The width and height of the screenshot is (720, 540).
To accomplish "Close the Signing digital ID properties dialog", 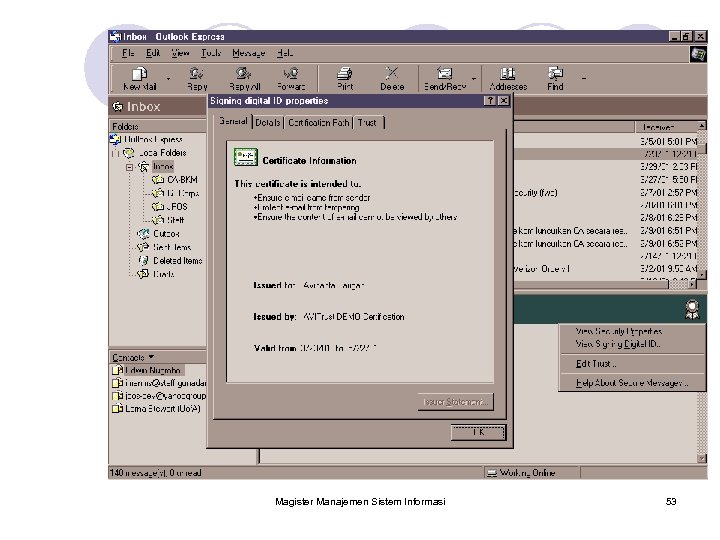I will 504,101.
